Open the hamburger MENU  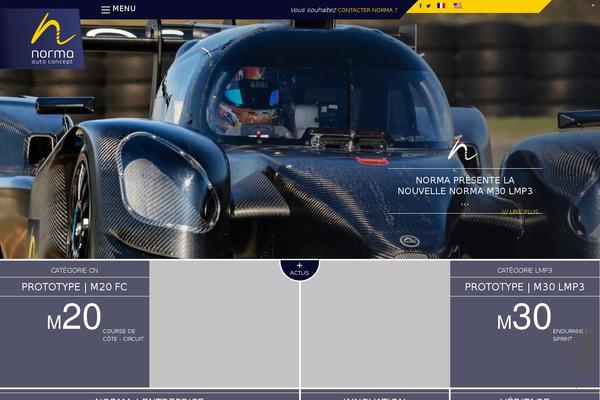(x=118, y=9)
